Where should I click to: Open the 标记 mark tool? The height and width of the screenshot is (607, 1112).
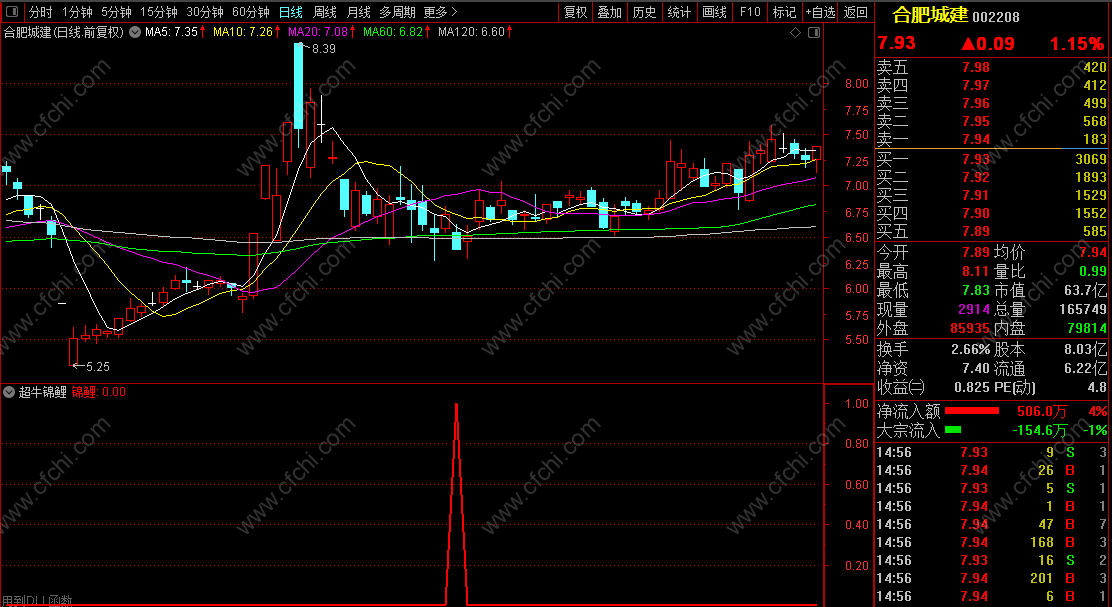pyautogui.click(x=784, y=12)
